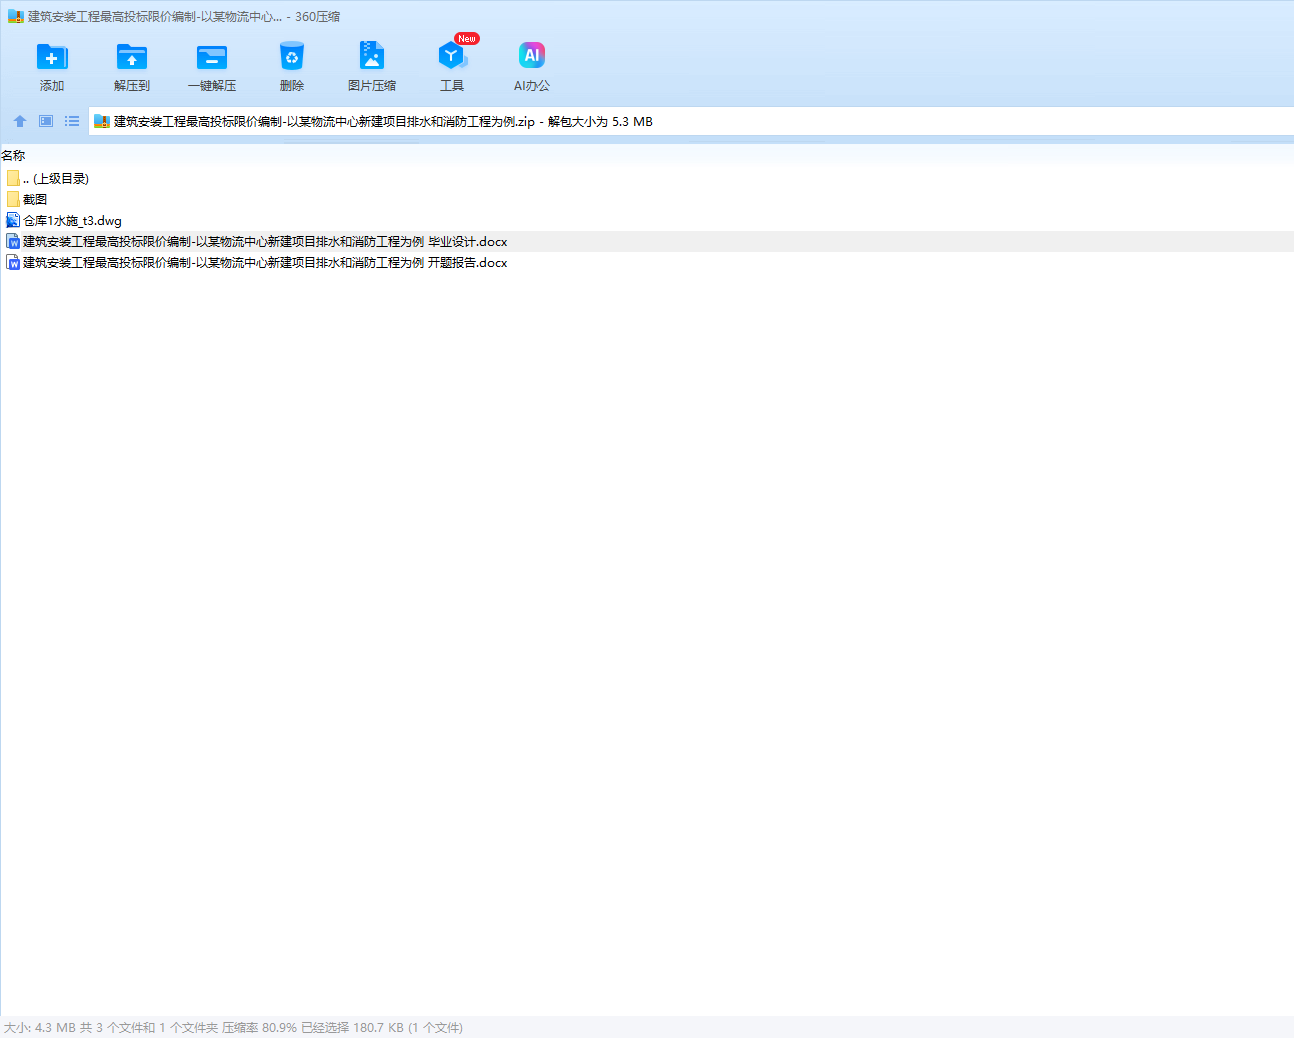Image resolution: width=1294 pixels, height=1038 pixels.
Task: Launch the AI办公 feature
Action: (532, 56)
